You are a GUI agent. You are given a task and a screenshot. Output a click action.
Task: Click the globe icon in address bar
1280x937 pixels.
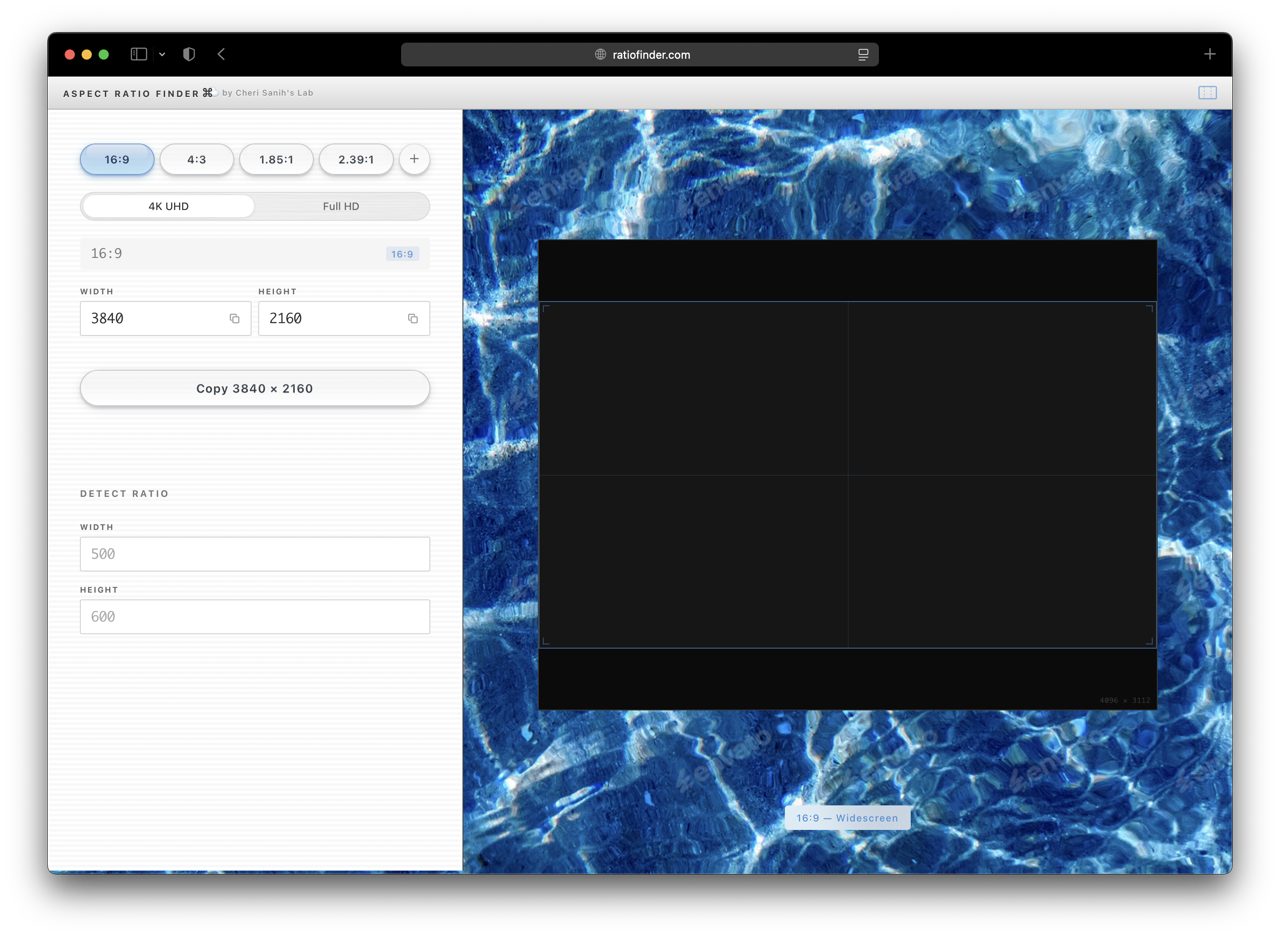point(601,55)
